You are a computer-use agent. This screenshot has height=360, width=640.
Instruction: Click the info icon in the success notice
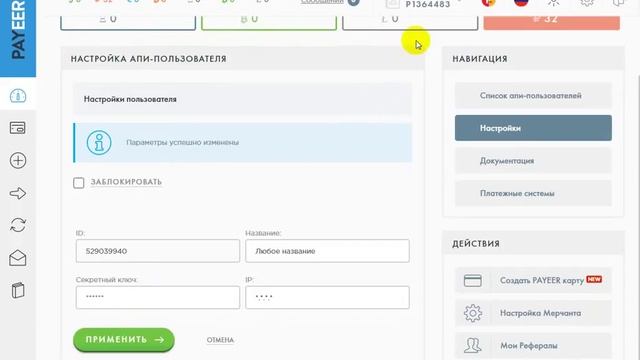[x=99, y=142]
